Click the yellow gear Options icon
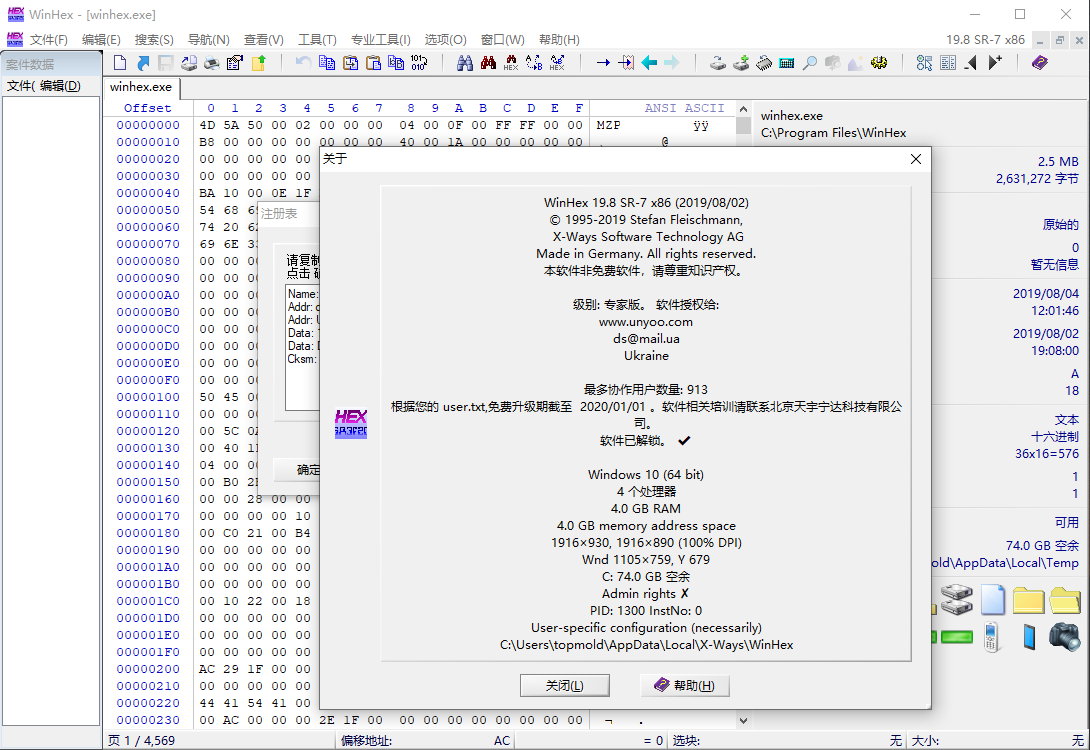Image resolution: width=1090 pixels, height=750 pixels. tap(879, 63)
